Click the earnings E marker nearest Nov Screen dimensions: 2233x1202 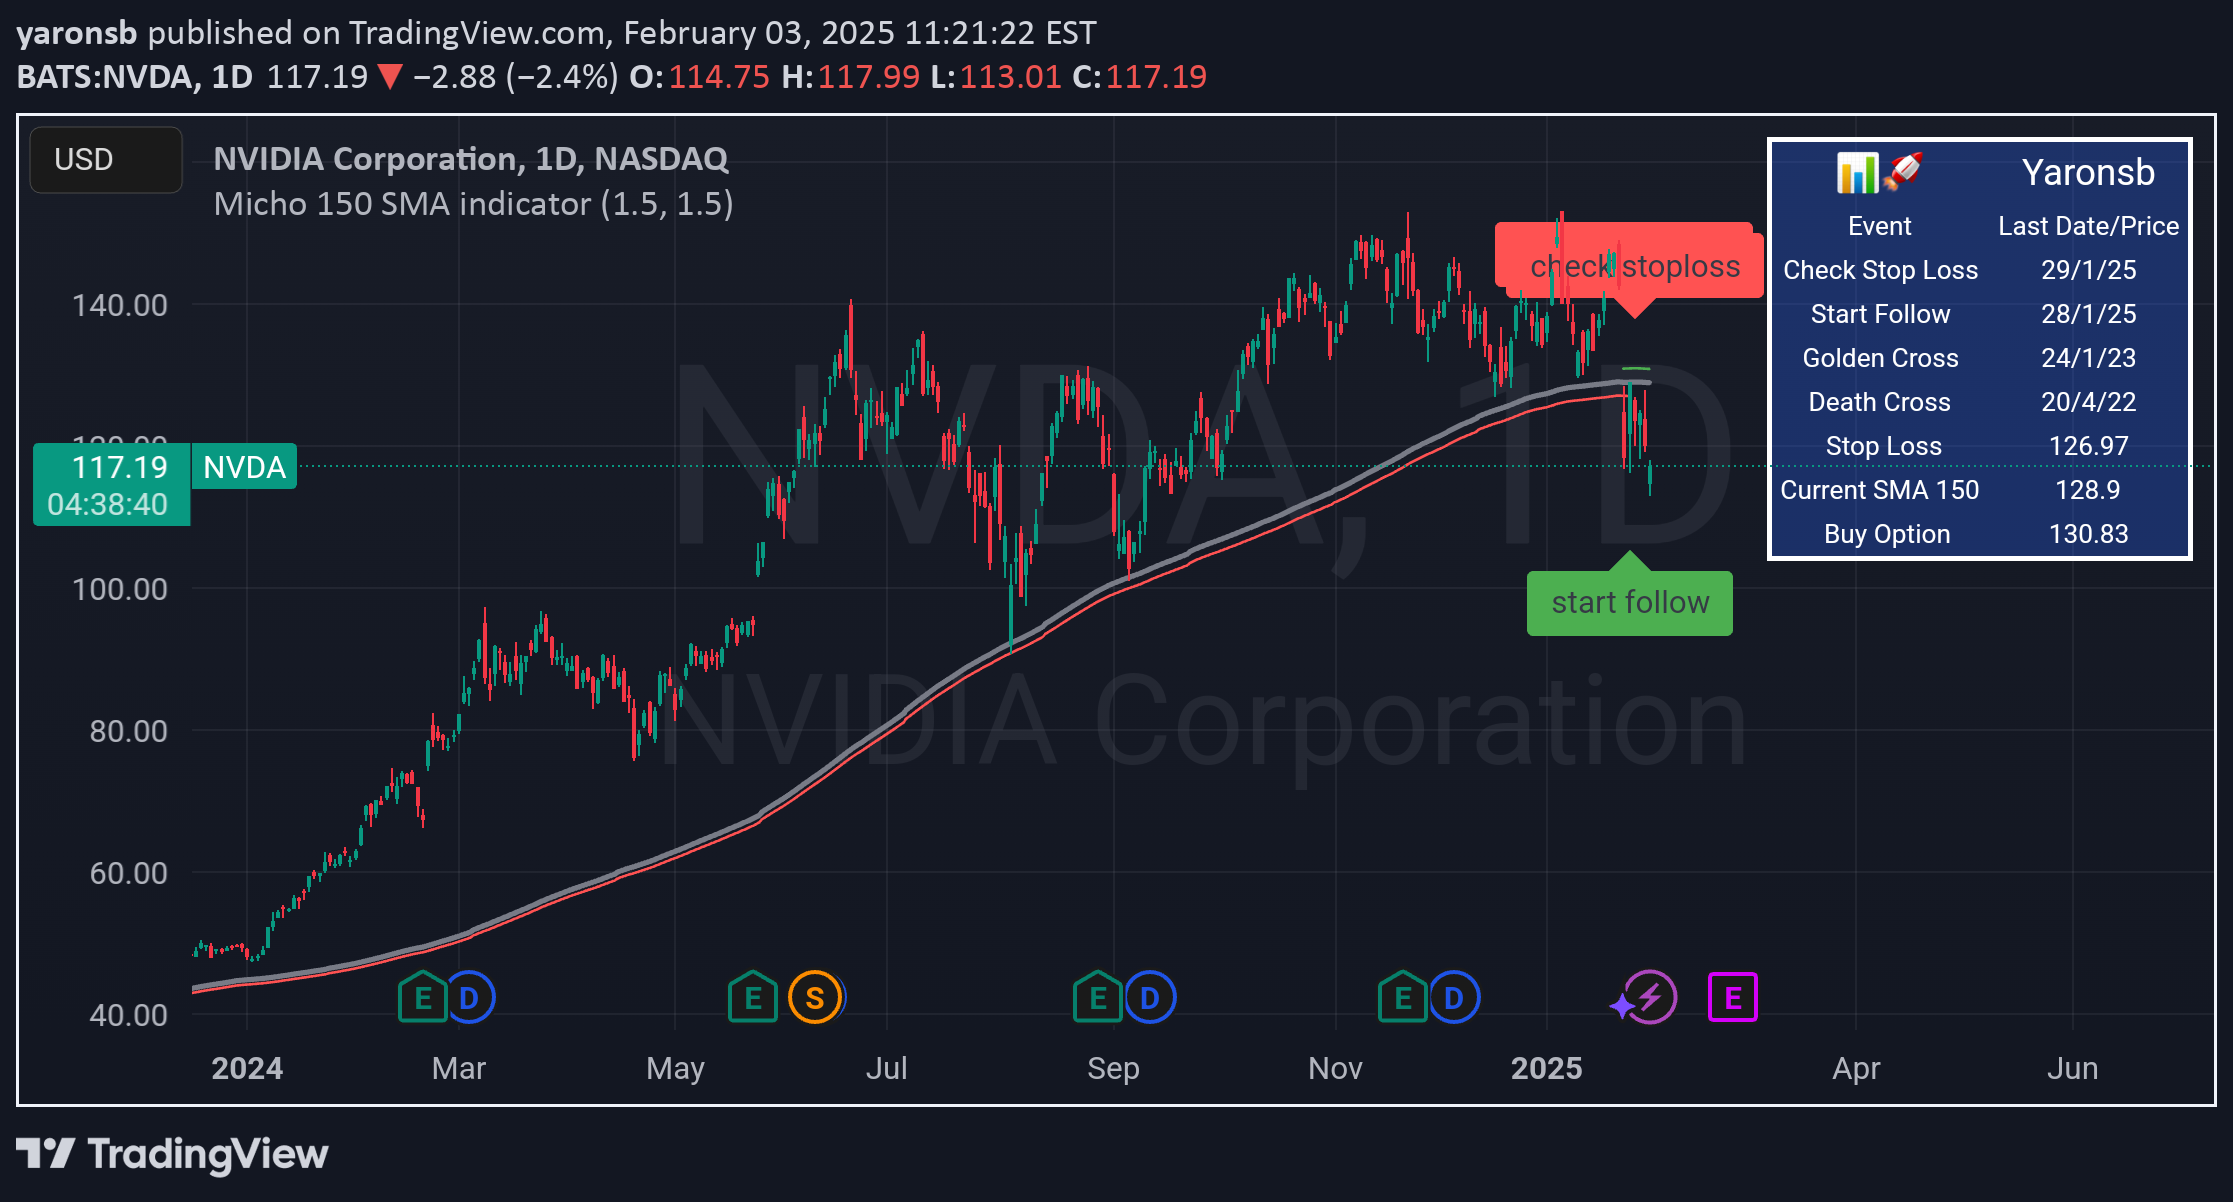point(1403,998)
